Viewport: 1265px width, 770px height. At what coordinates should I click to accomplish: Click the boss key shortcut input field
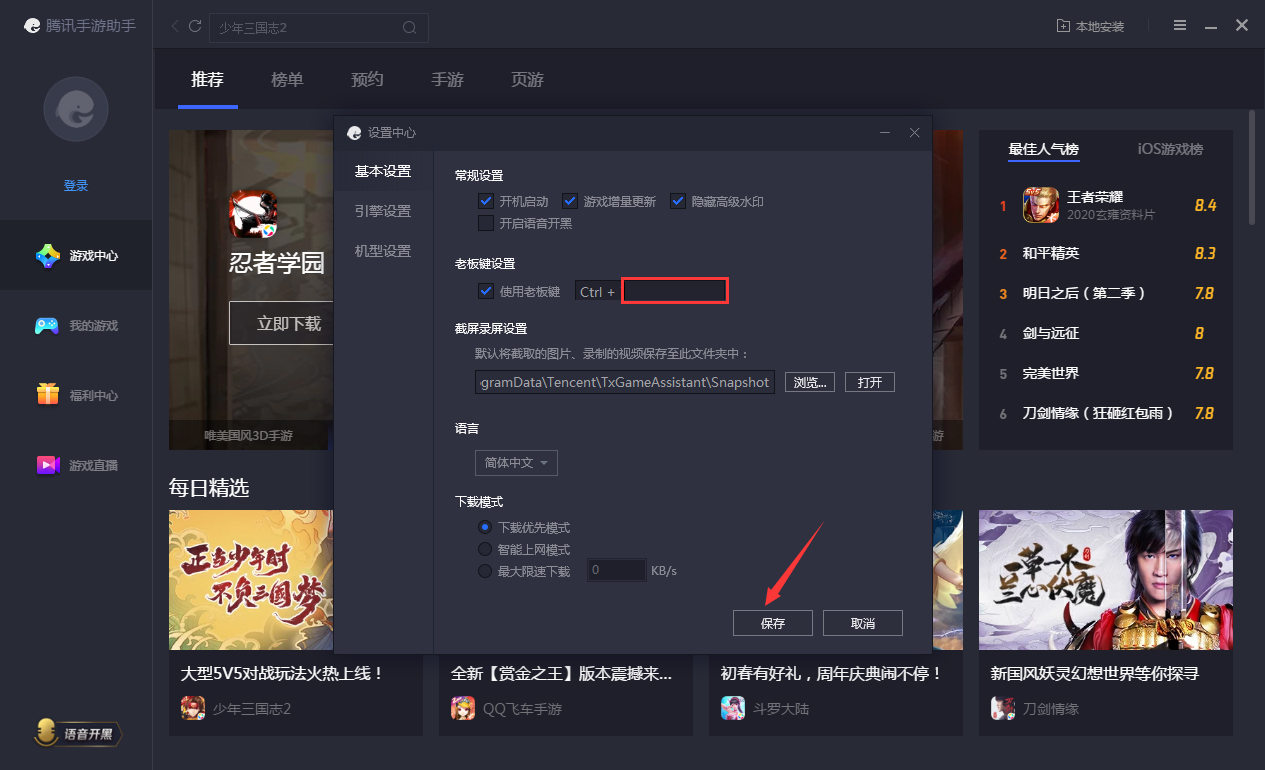tap(674, 290)
